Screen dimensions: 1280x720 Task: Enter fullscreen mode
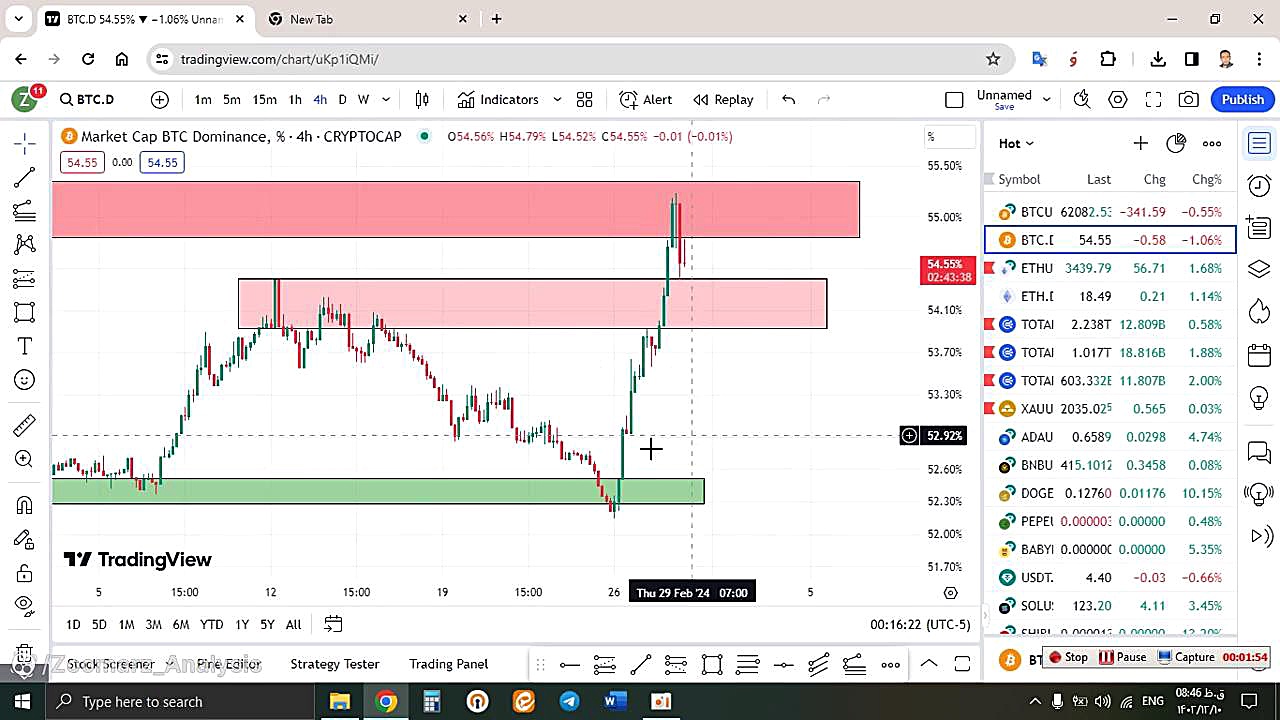1153,99
